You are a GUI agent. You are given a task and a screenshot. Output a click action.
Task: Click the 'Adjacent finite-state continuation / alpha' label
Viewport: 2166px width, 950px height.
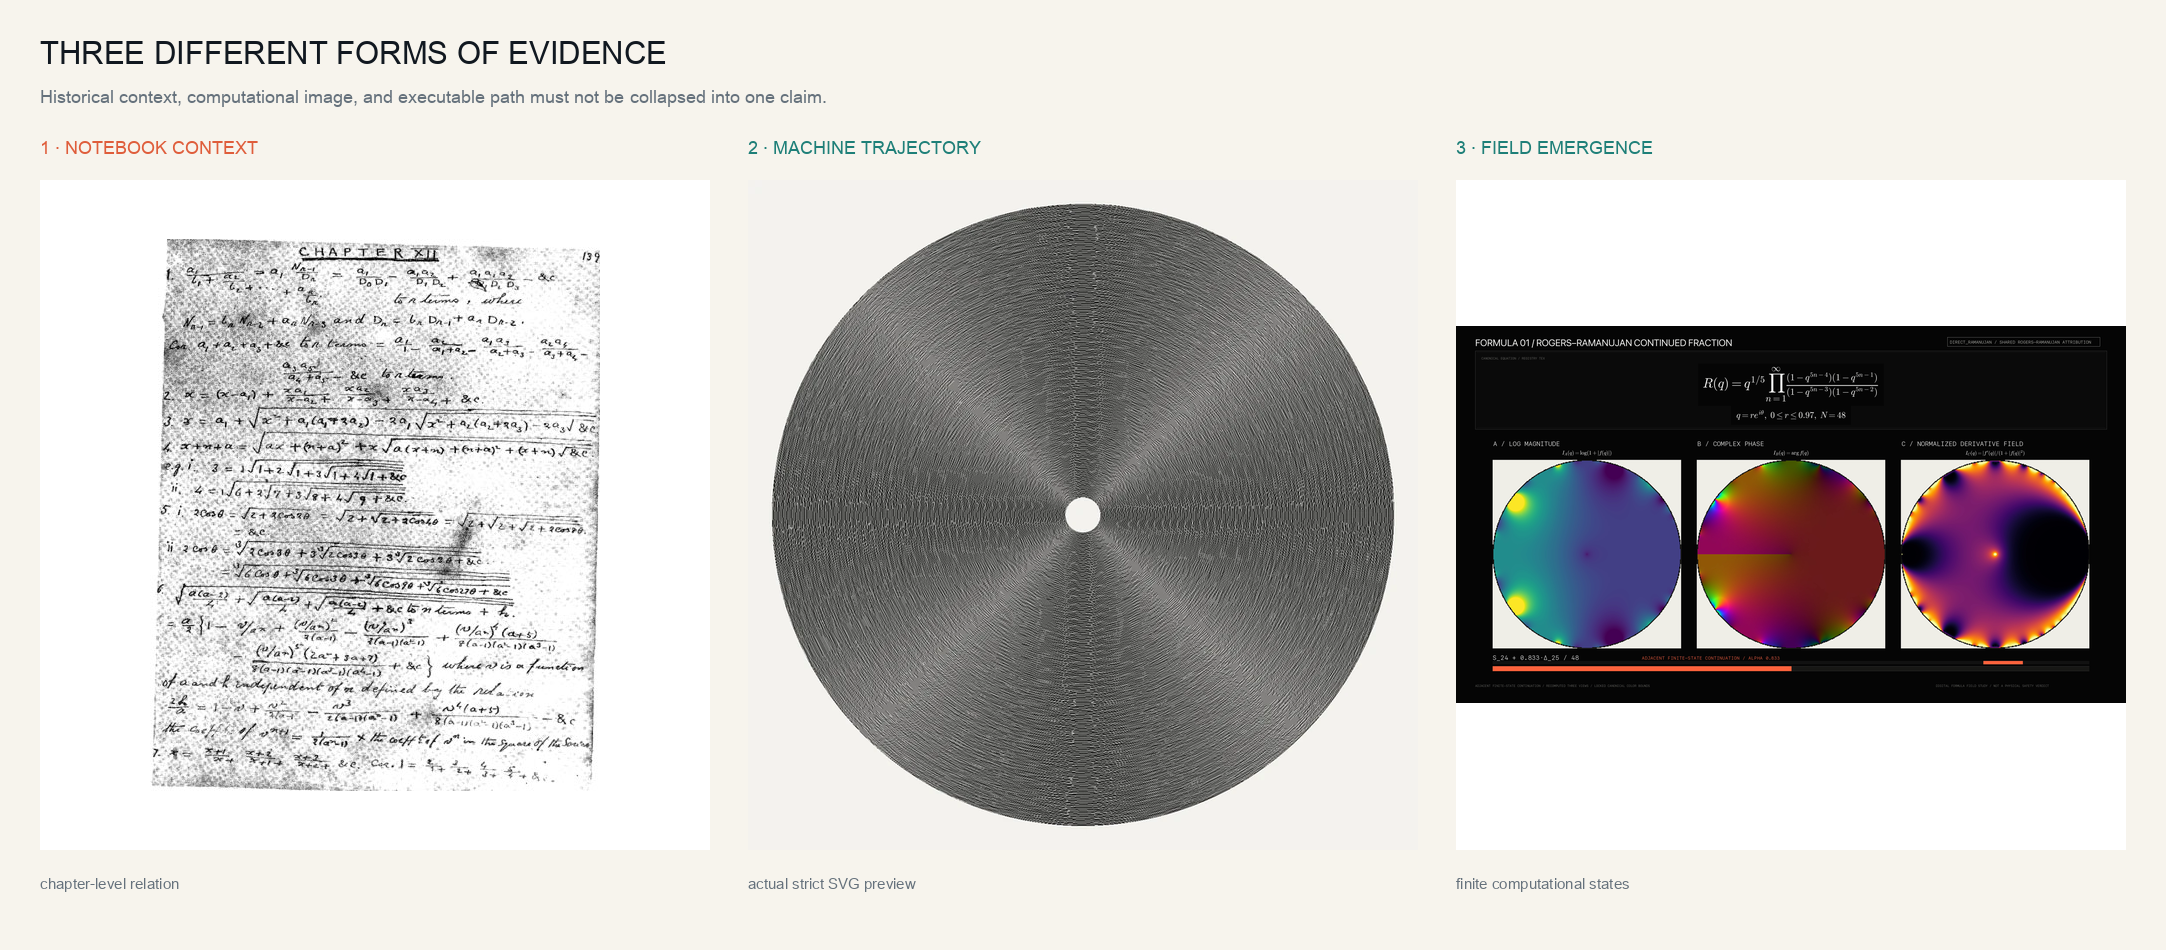pyautogui.click(x=1710, y=658)
